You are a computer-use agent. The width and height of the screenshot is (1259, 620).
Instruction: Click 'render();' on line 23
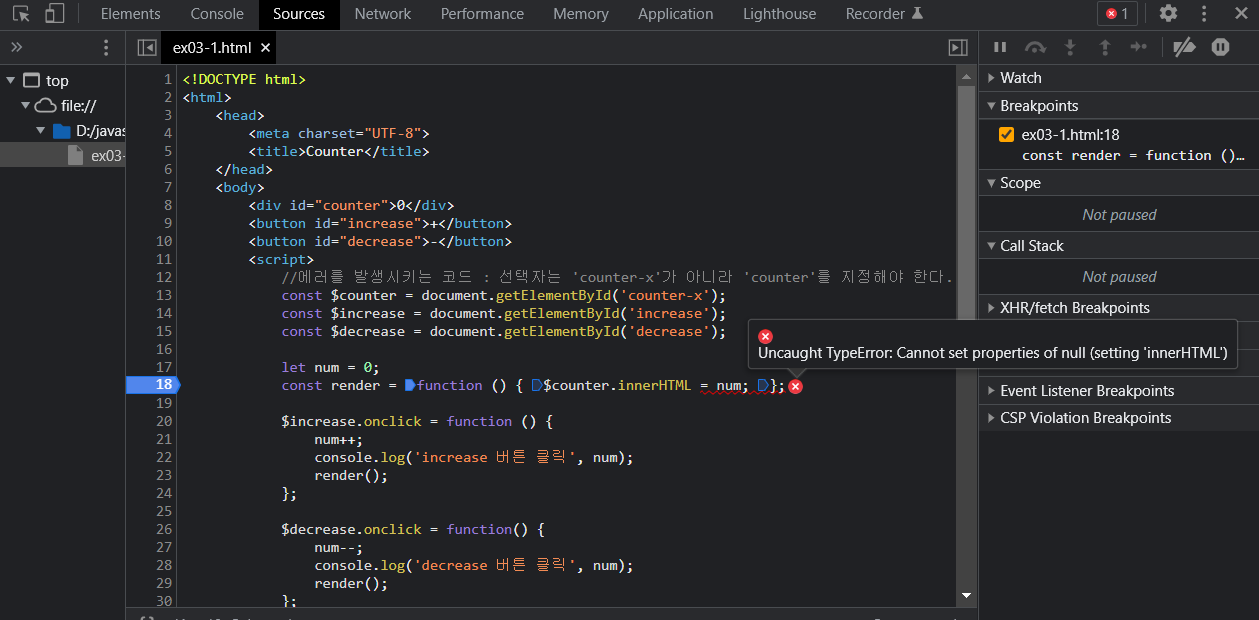point(351,475)
